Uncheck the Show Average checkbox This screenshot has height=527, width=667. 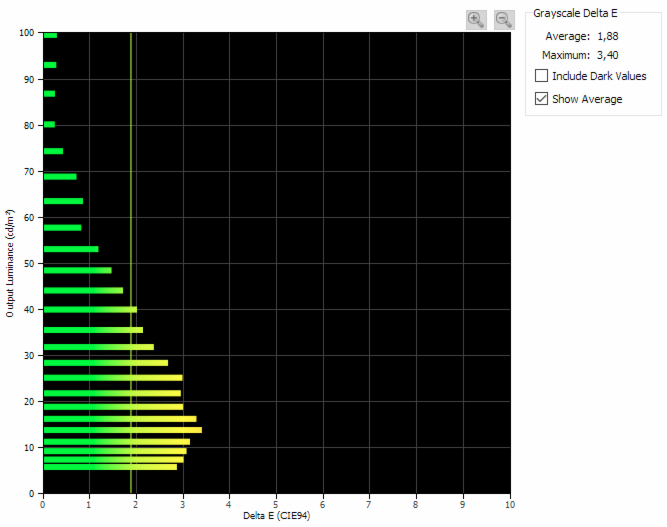point(542,99)
